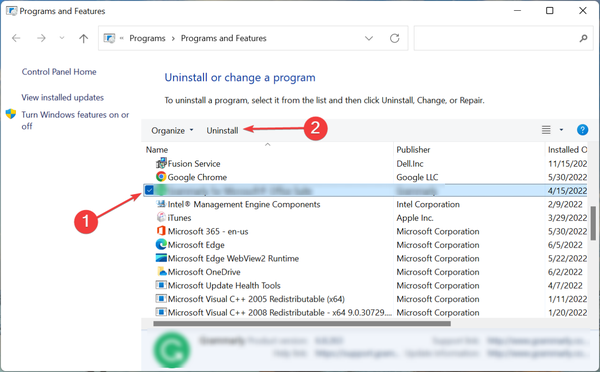Uncheck the selected program's checkbox
Screen dimensions: 600x372
pos(149,190)
